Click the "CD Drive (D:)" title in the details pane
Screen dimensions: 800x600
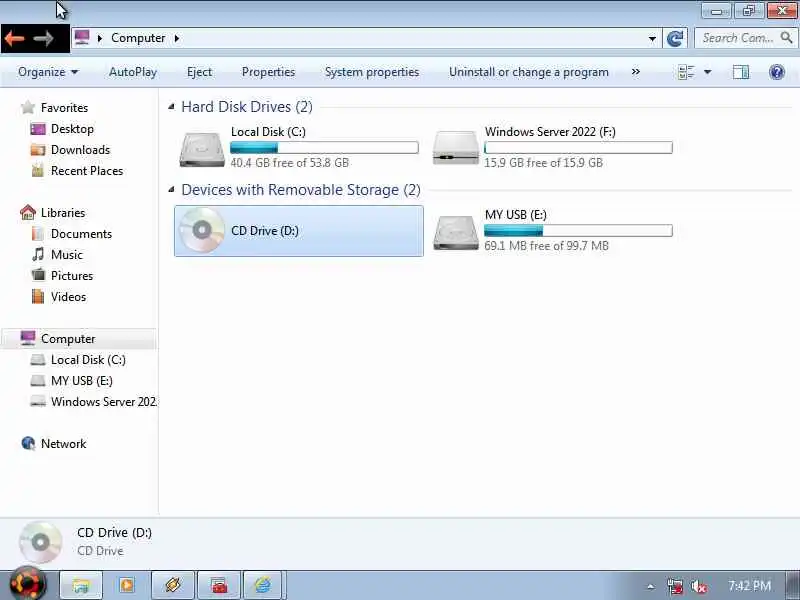coord(114,533)
